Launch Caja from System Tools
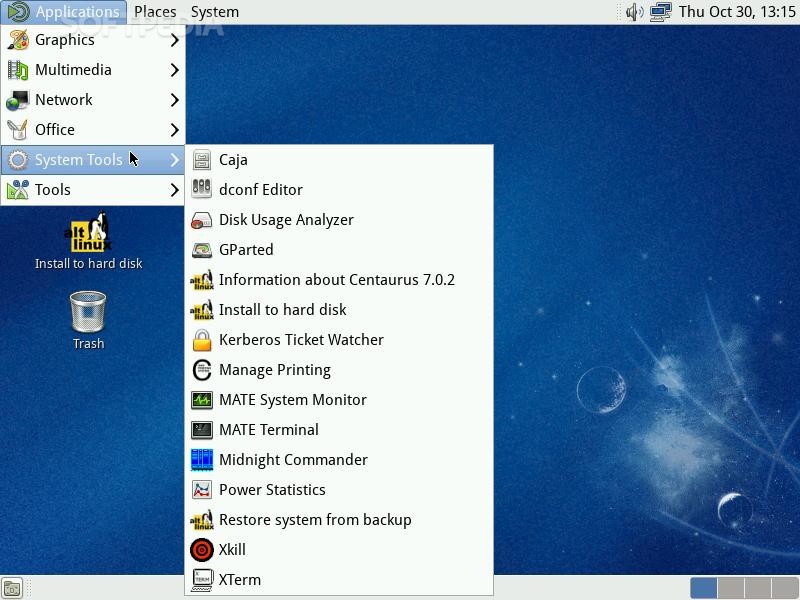This screenshot has width=800, height=600. pyautogui.click(x=339, y=160)
